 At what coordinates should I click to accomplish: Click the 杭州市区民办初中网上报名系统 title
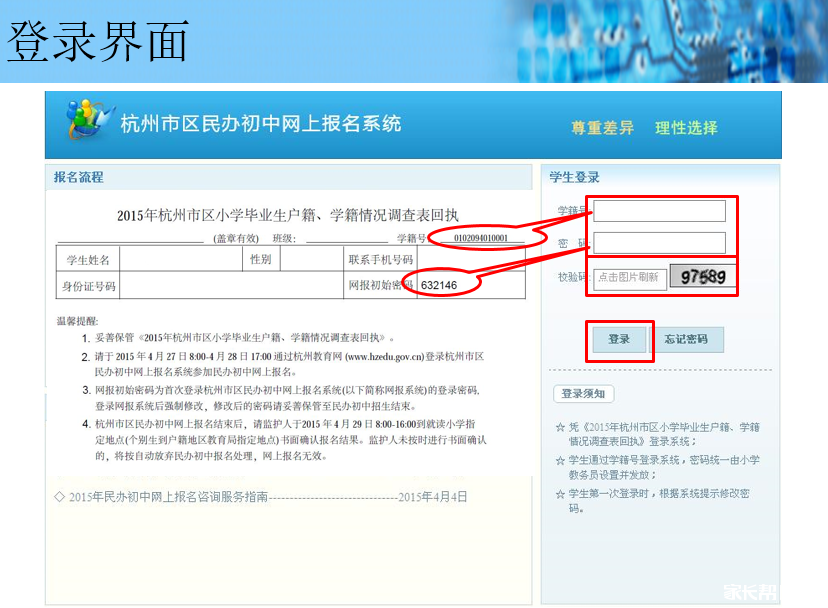coord(260,124)
